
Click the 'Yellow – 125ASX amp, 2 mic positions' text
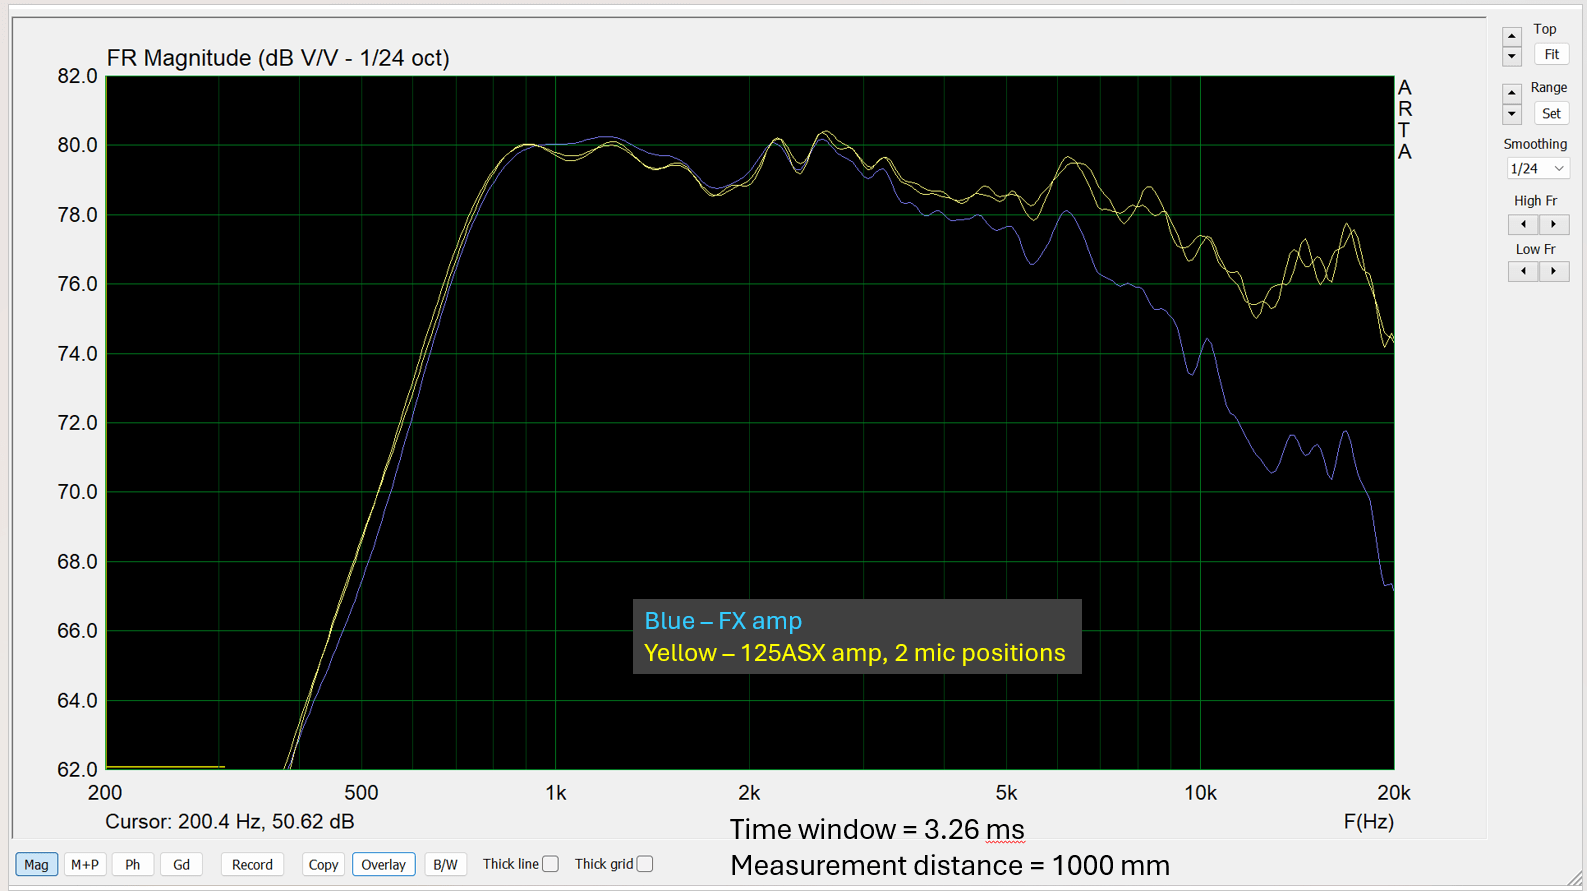pos(855,653)
